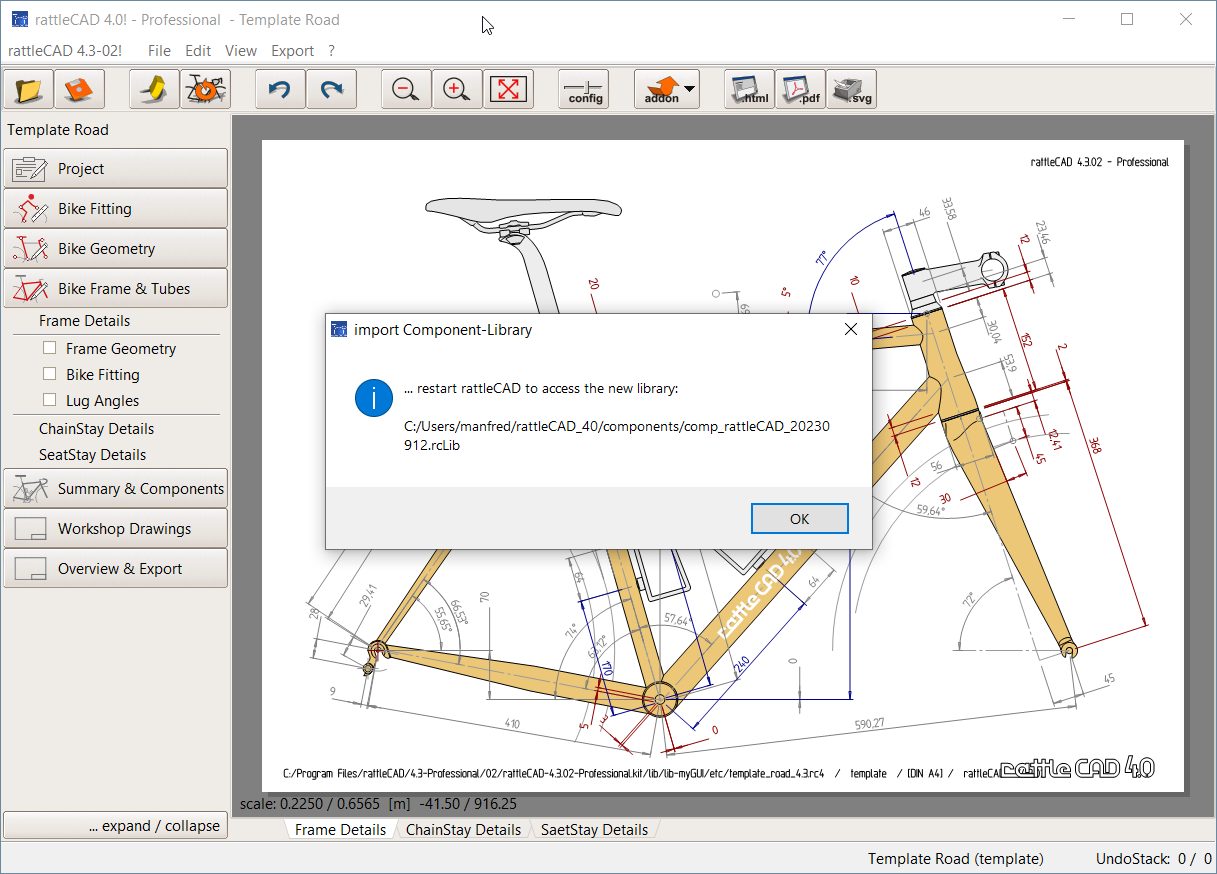Collapse the Bike Frame & Tubes section
The width and height of the screenshot is (1217, 874).
pos(115,288)
